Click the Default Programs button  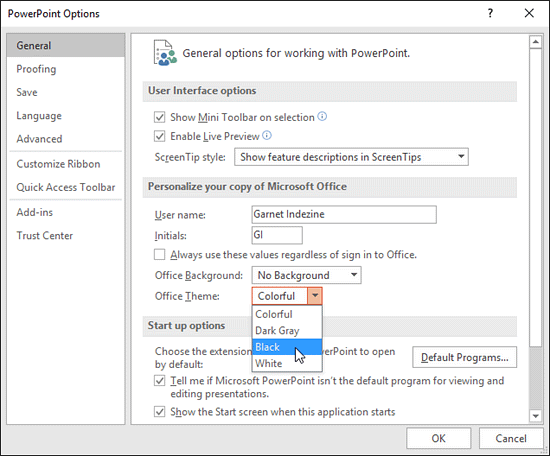tap(464, 357)
